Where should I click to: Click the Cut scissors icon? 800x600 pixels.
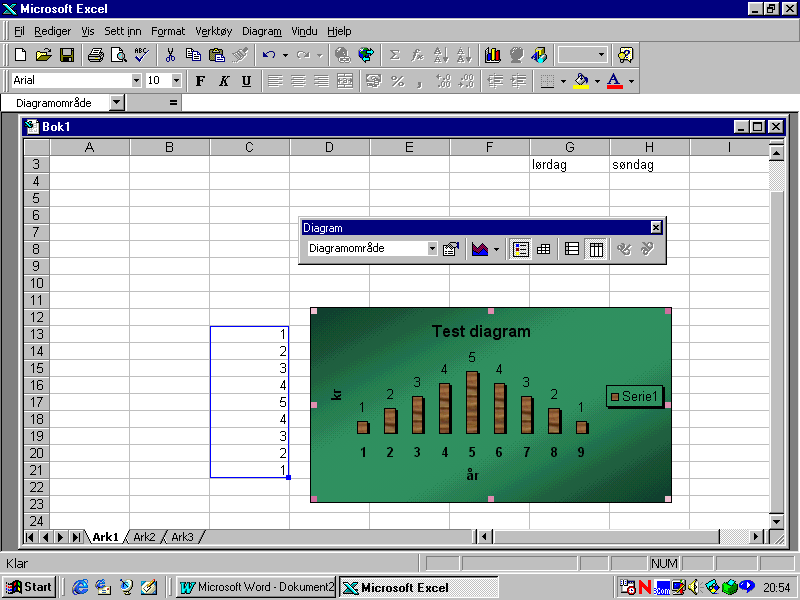(170, 55)
